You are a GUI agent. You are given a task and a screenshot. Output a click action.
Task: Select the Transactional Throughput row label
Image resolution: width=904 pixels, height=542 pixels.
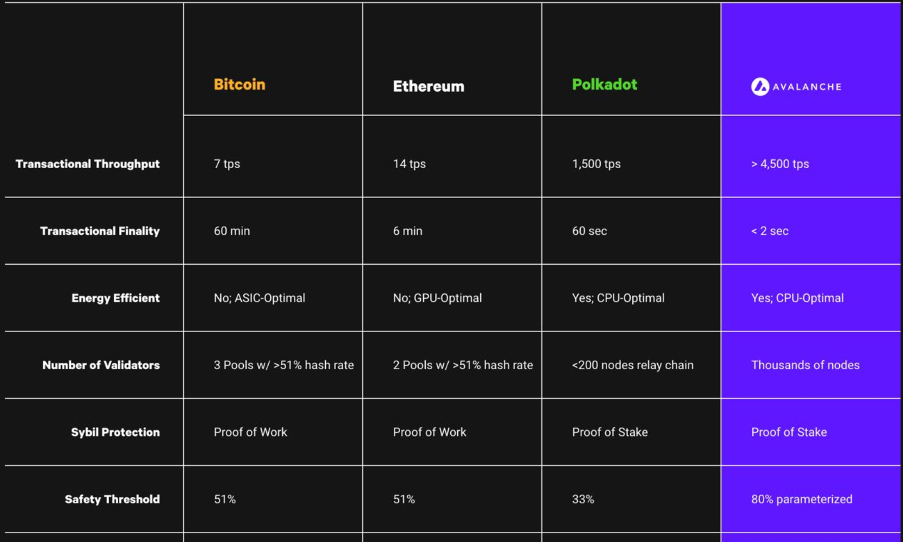88,164
